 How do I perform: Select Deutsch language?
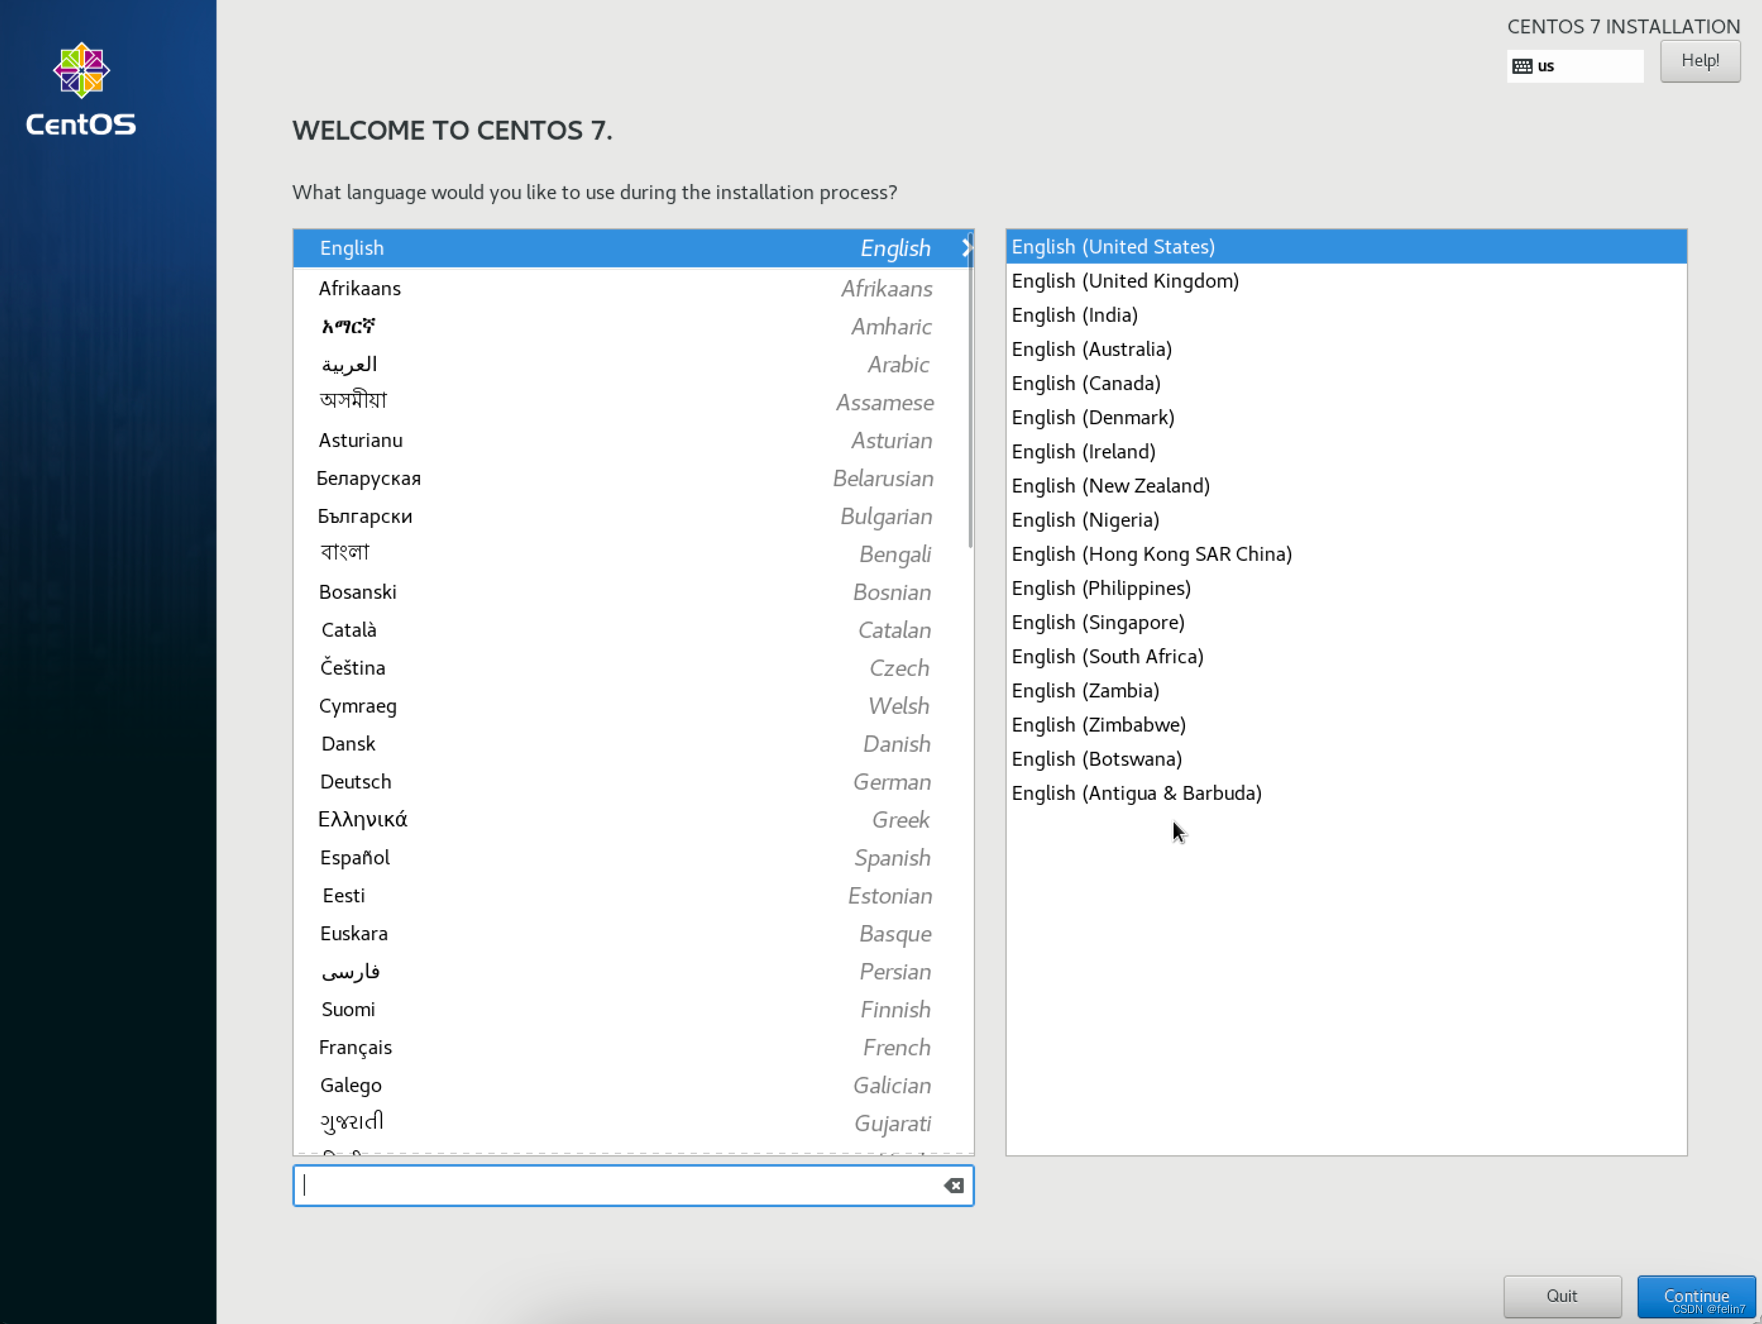(x=633, y=782)
